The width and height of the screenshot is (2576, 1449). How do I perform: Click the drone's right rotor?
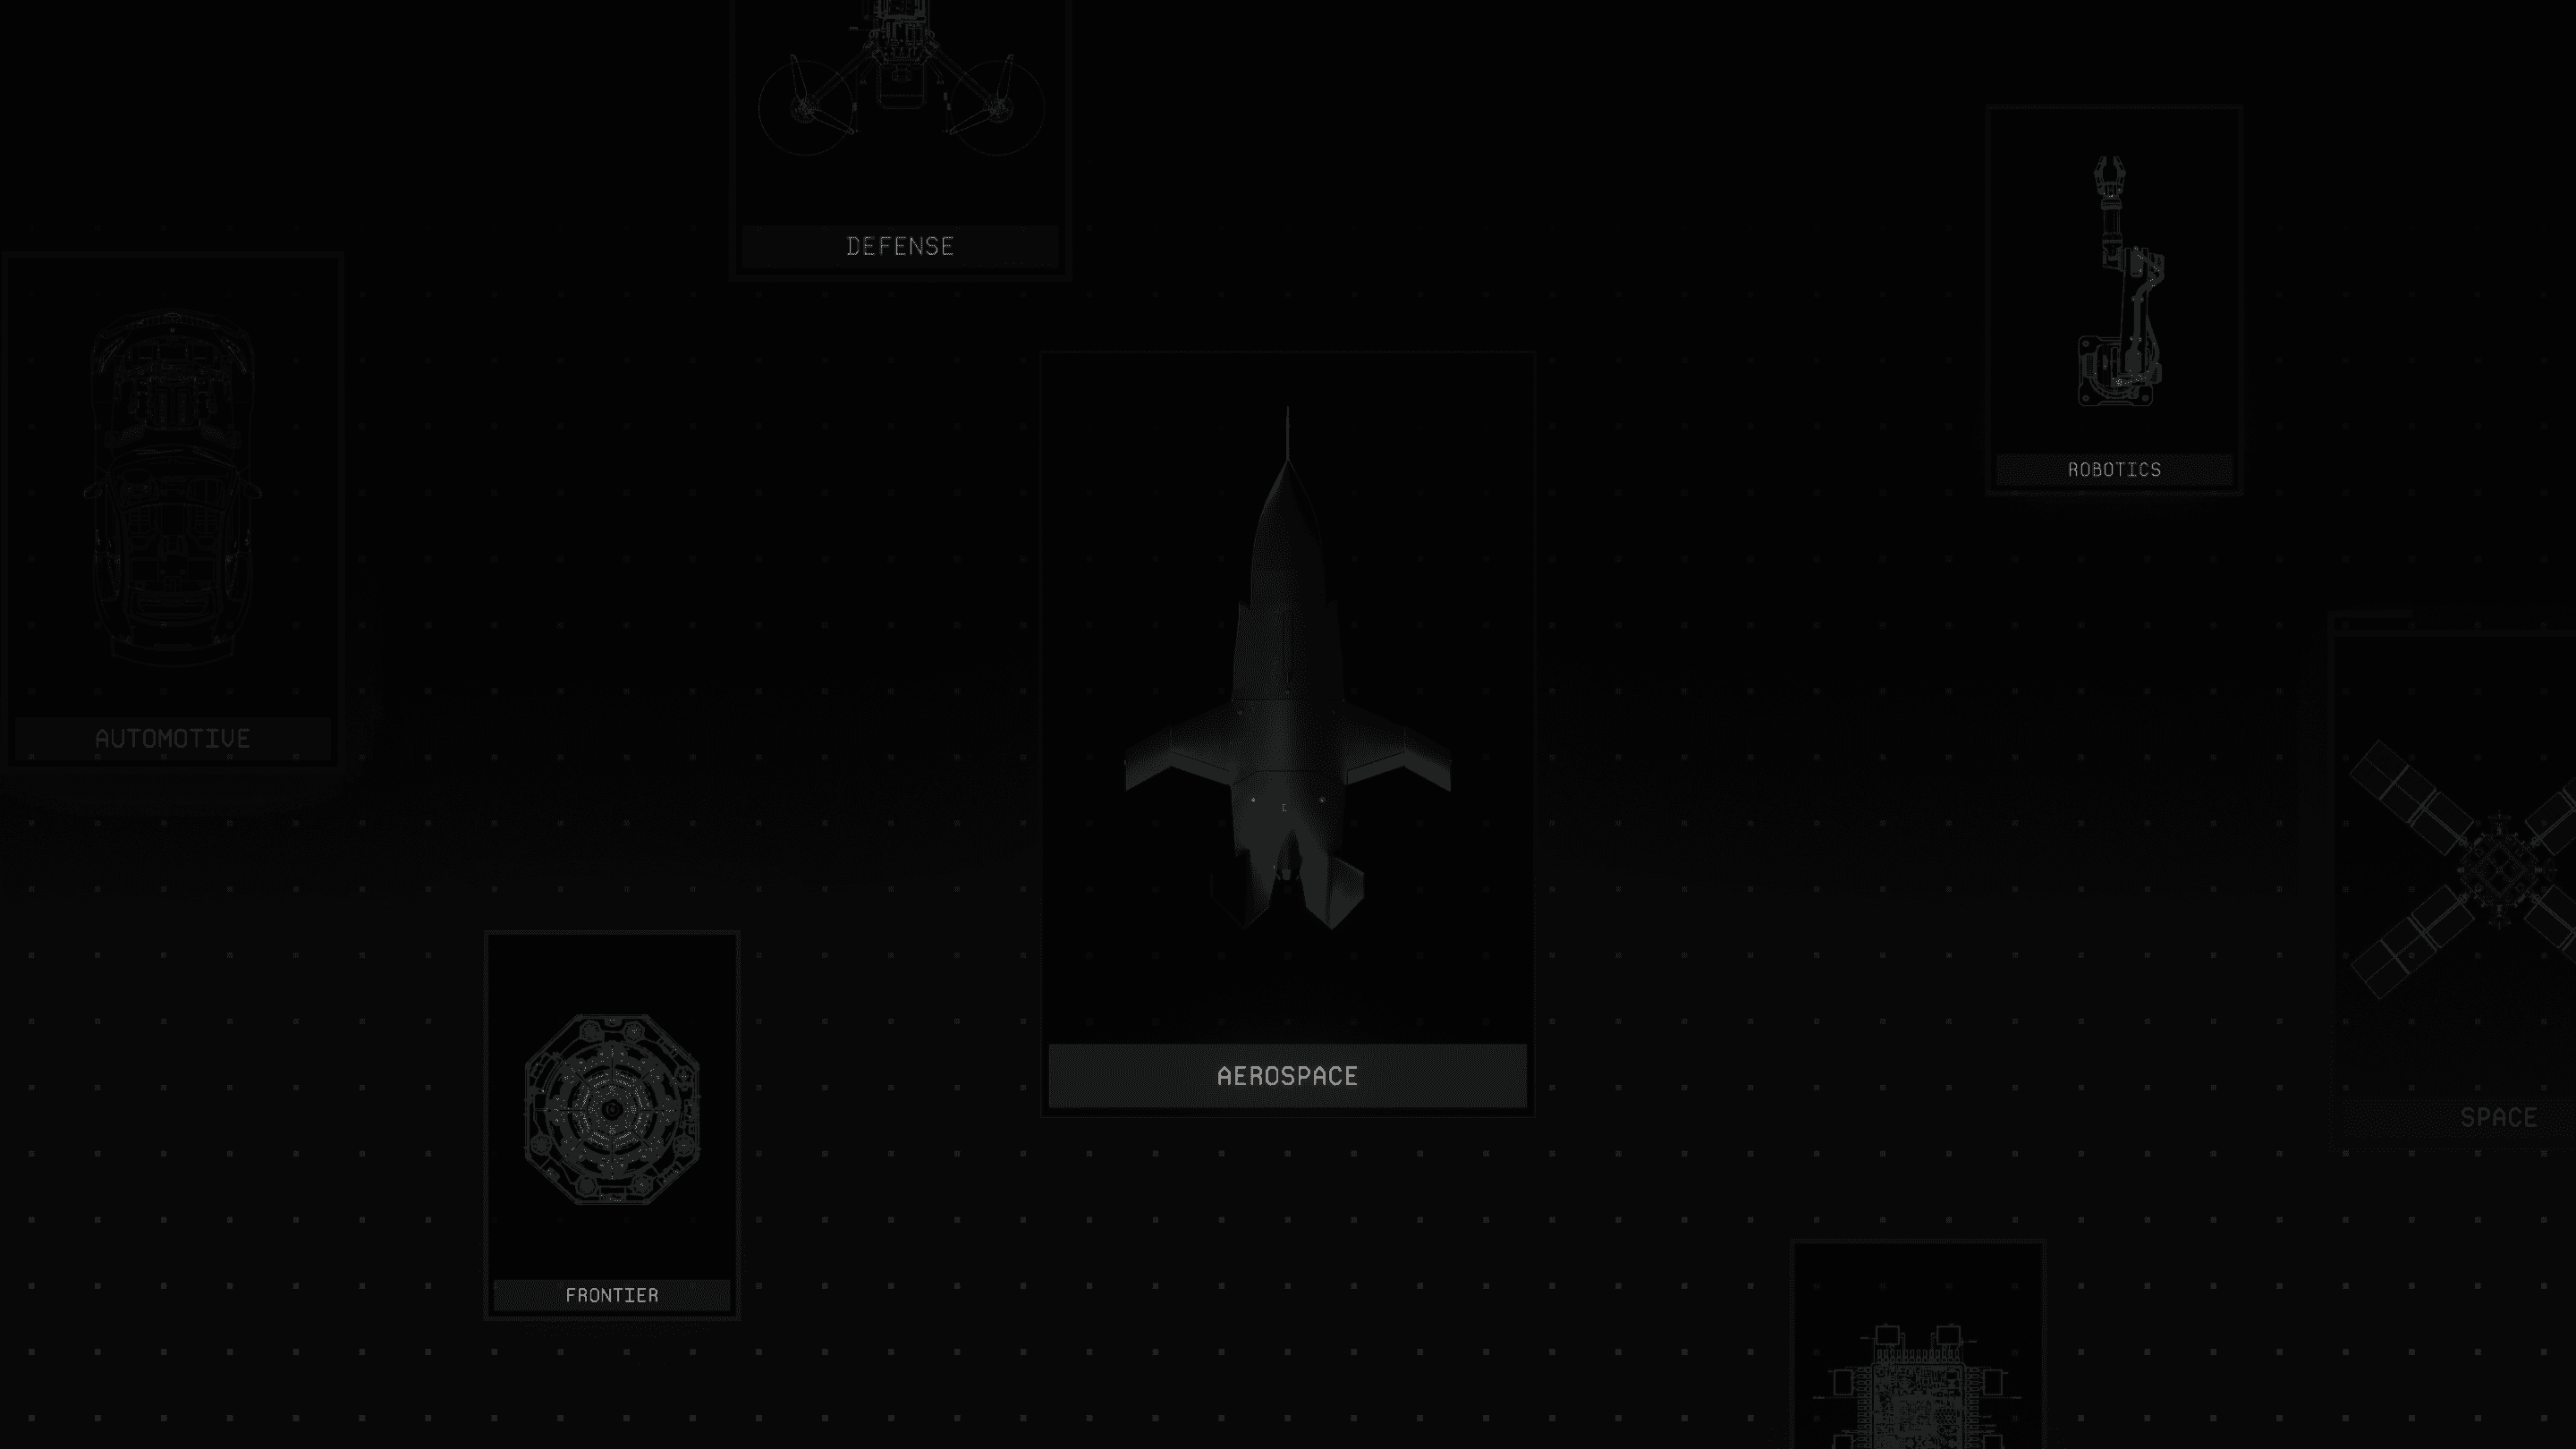tap(997, 106)
